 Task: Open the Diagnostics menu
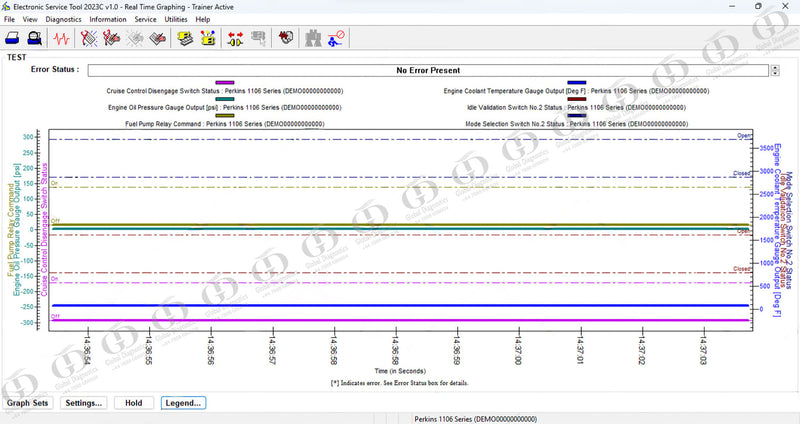click(63, 19)
